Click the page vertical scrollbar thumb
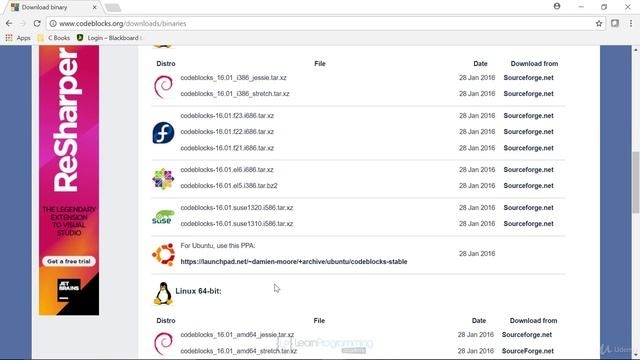640x360 pixels. point(636,182)
